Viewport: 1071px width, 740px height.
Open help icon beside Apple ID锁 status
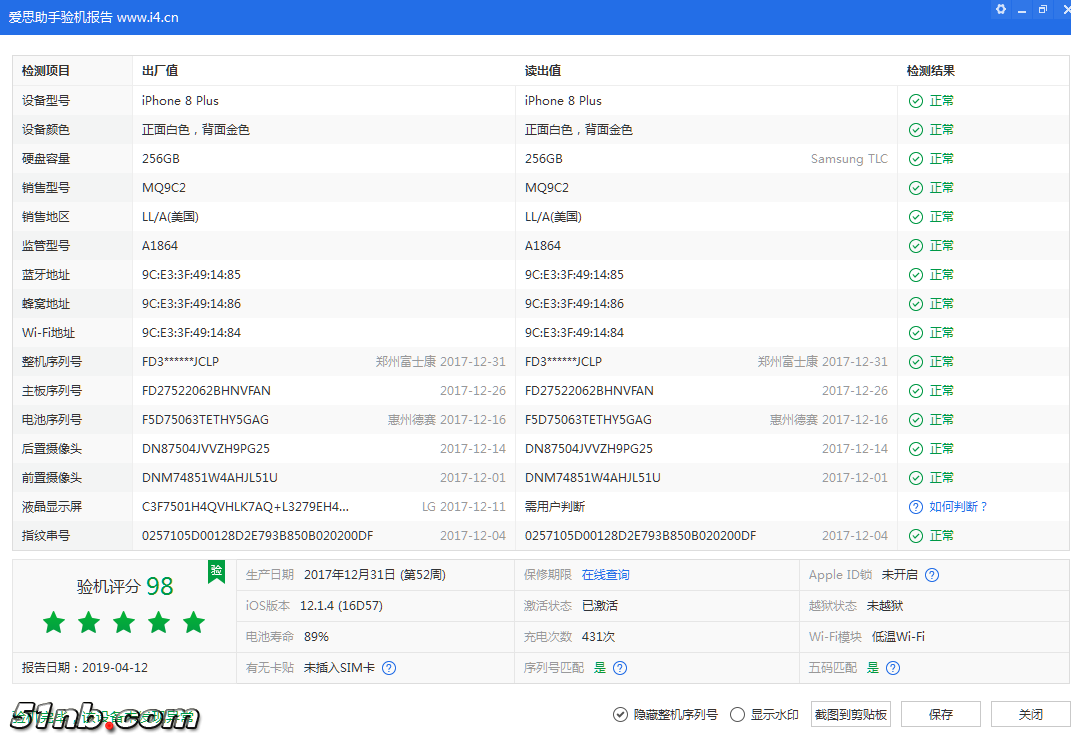[x=931, y=575]
